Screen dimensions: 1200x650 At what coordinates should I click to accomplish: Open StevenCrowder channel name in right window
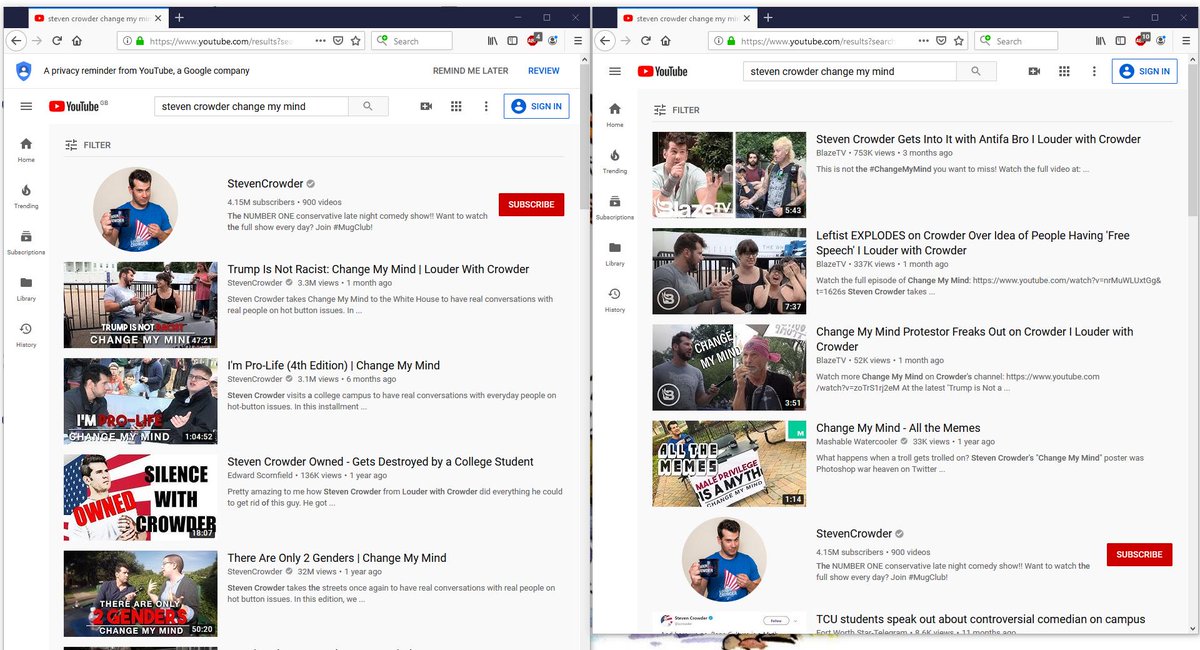[853, 534]
